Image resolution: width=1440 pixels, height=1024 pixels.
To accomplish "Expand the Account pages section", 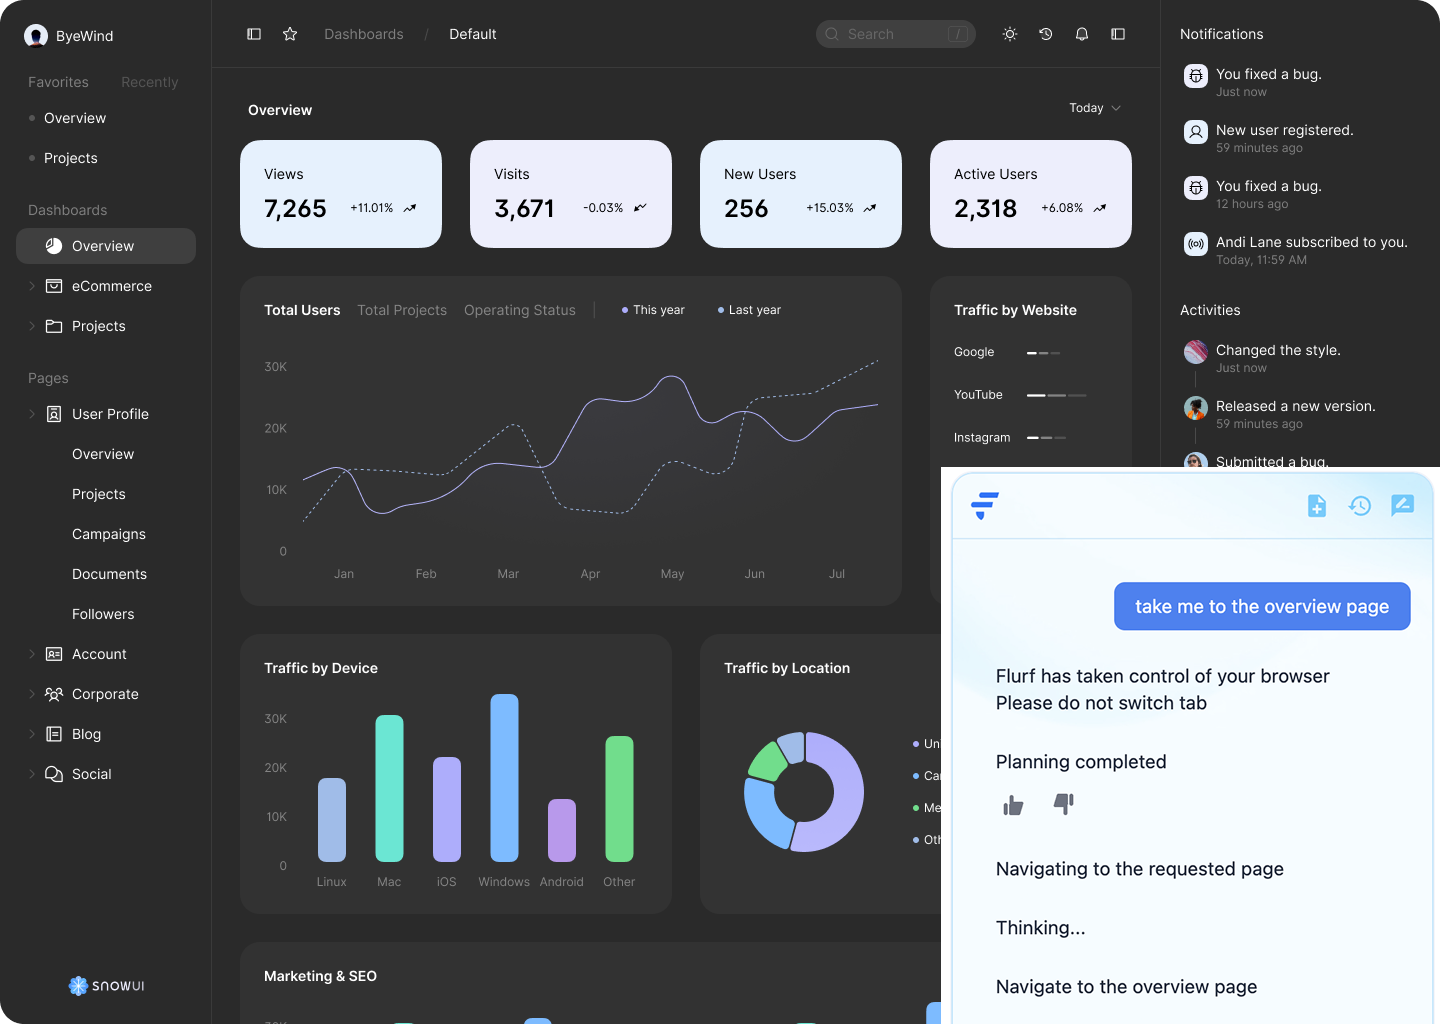I will click(x=32, y=654).
